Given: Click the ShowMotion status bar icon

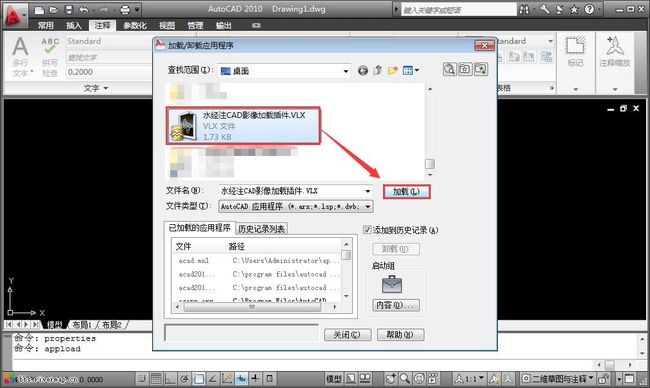Looking at the screenshot, I should tap(433, 378).
